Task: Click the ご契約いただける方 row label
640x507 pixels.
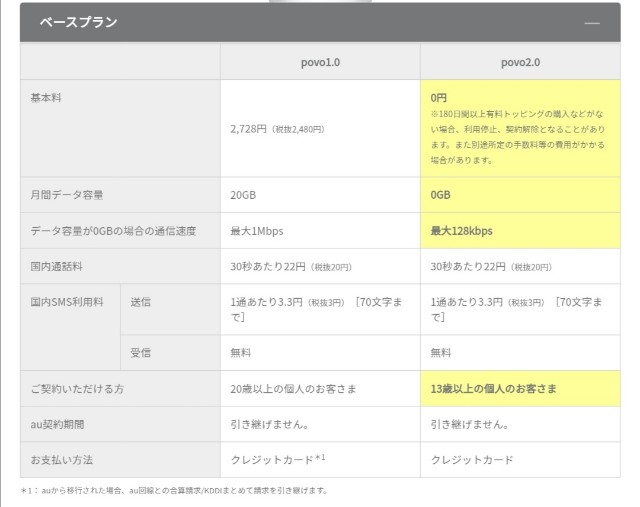Action: point(77,389)
